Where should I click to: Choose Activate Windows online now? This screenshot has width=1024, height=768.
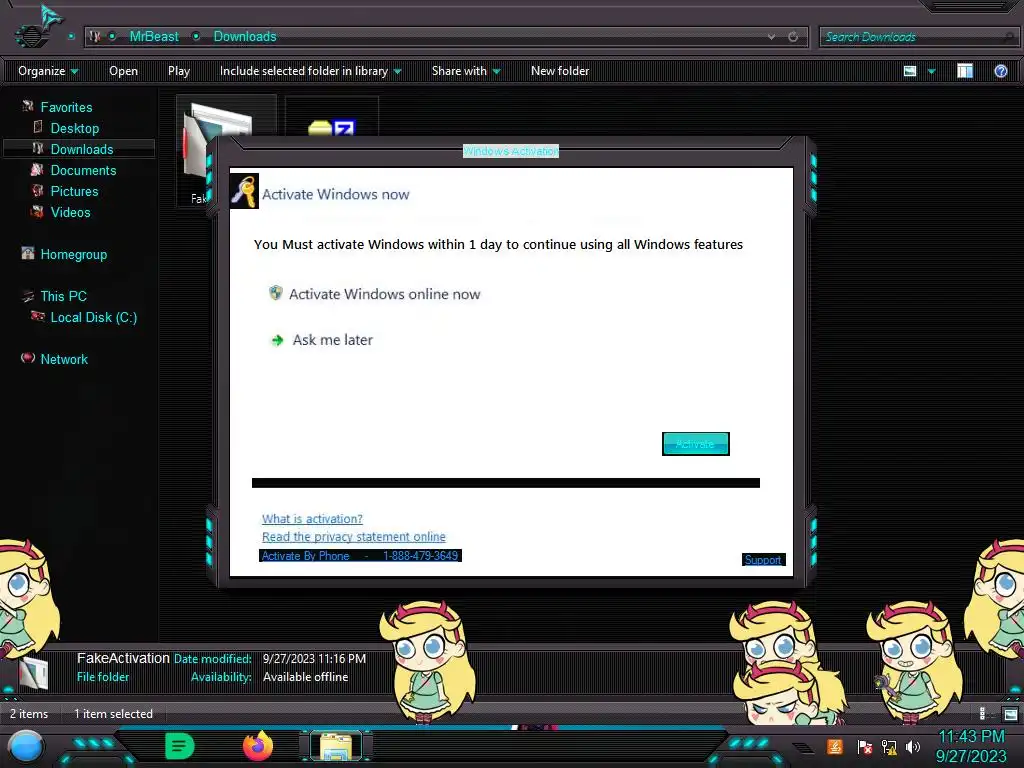pos(384,294)
